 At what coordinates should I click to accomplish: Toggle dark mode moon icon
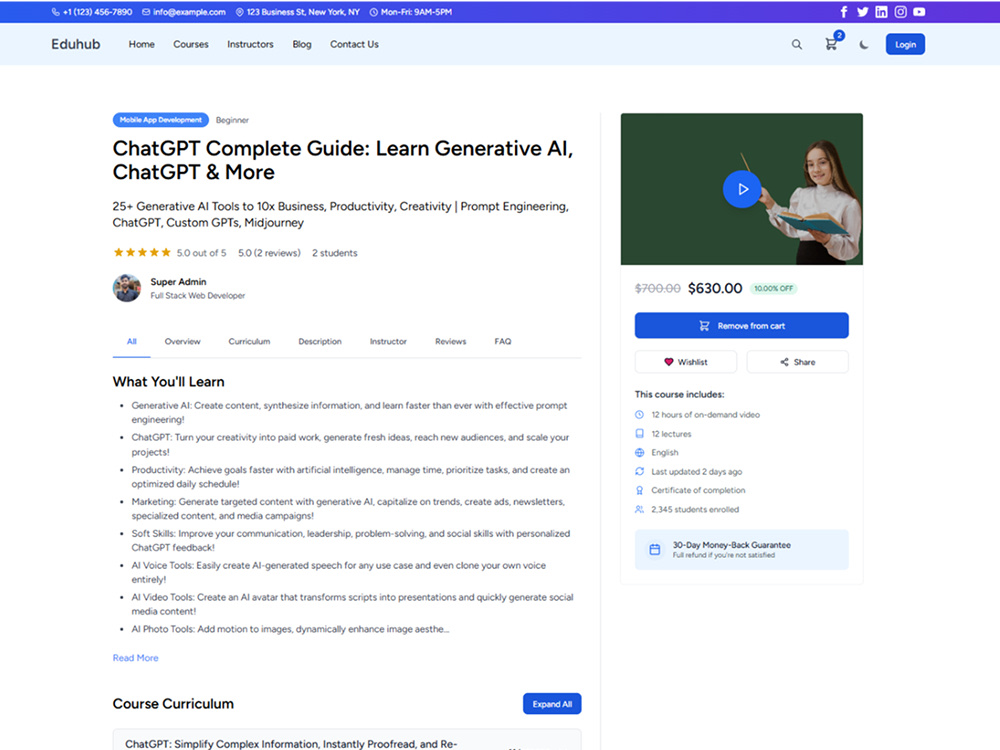click(x=864, y=45)
